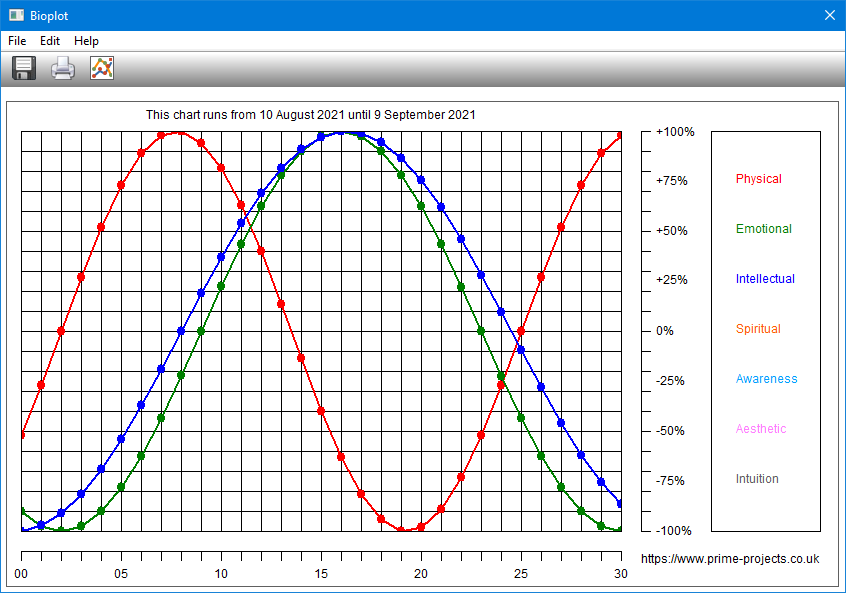Viewport: 846px width, 593px height.
Task: Open the chart settings icon in the toolbar
Action: (102, 68)
